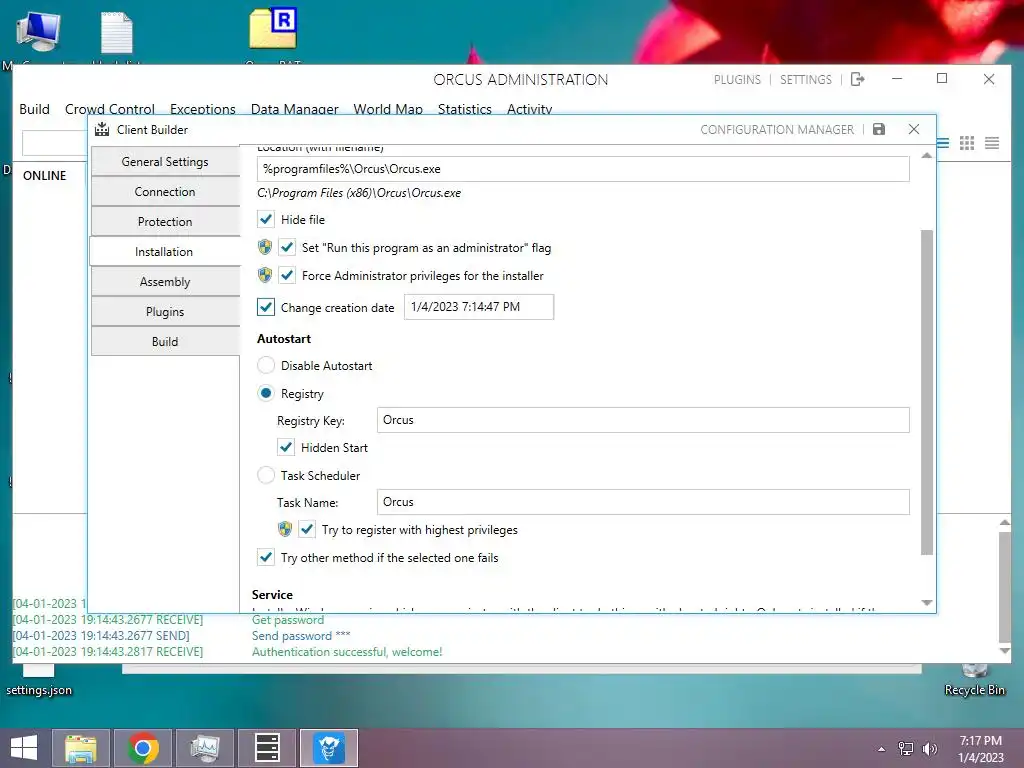Click scroll up arrow in Client Builder
This screenshot has width=1024, height=768.
tap(927, 155)
